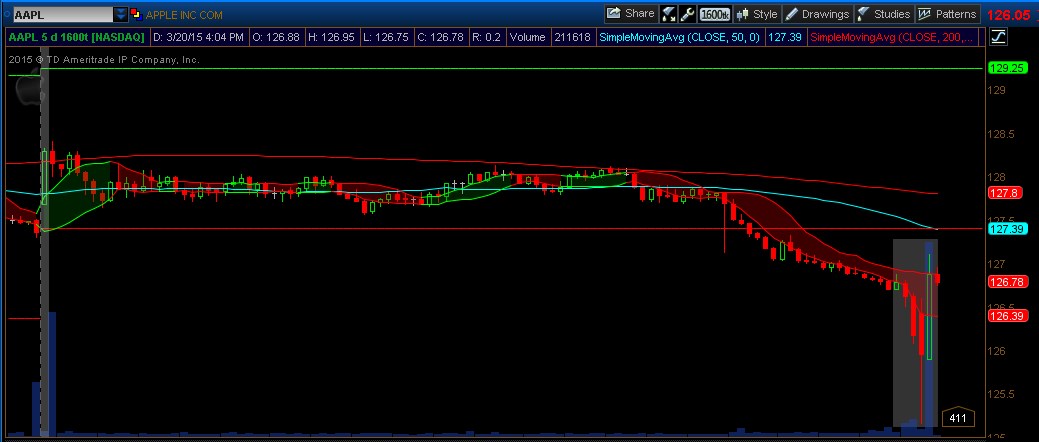Click the high price H: 126.95 cell

tap(333, 38)
